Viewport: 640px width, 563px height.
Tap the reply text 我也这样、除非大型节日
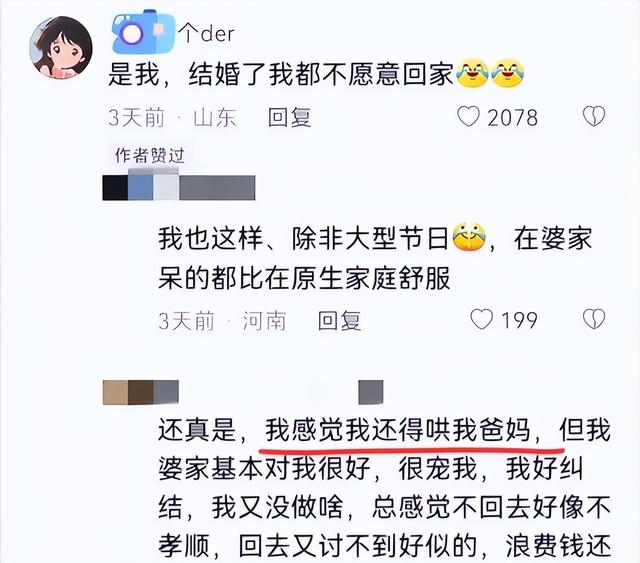coord(304,238)
